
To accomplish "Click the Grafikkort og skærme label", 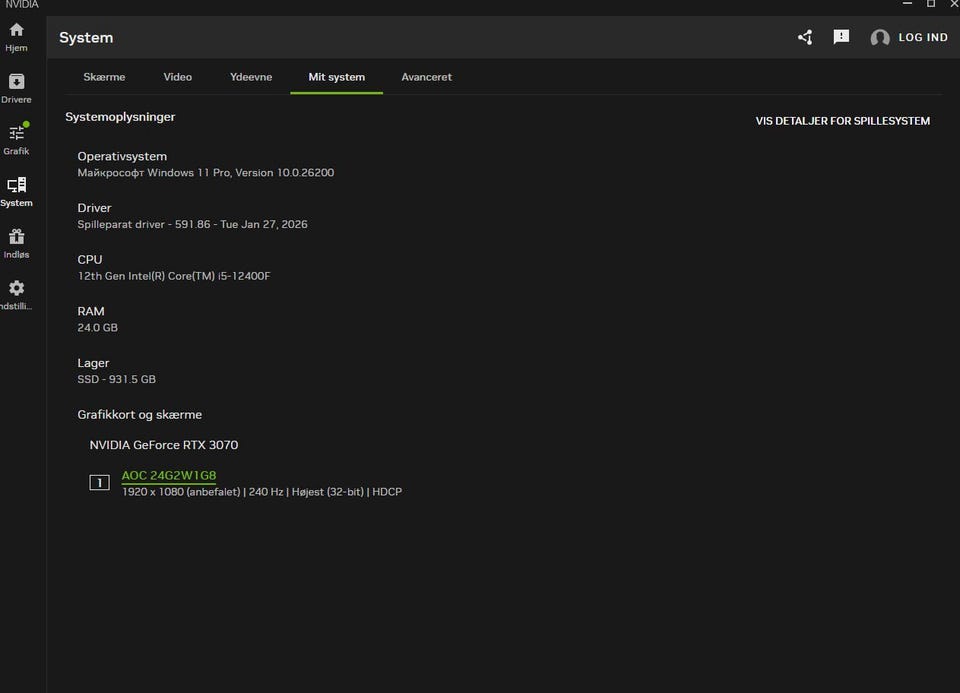I will point(140,415).
